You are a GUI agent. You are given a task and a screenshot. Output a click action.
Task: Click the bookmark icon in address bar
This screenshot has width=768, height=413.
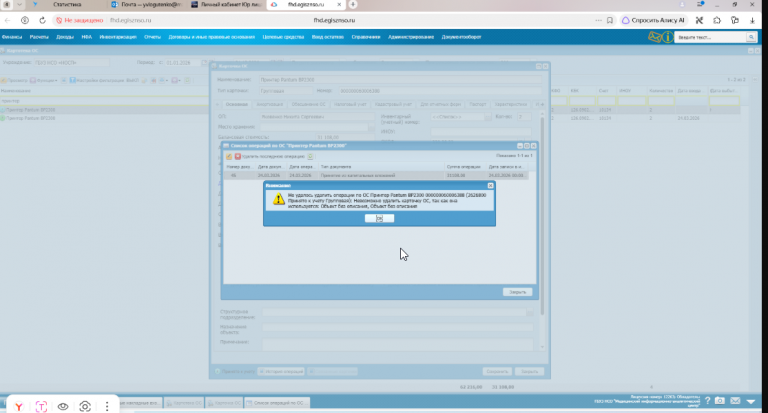(x=610, y=21)
